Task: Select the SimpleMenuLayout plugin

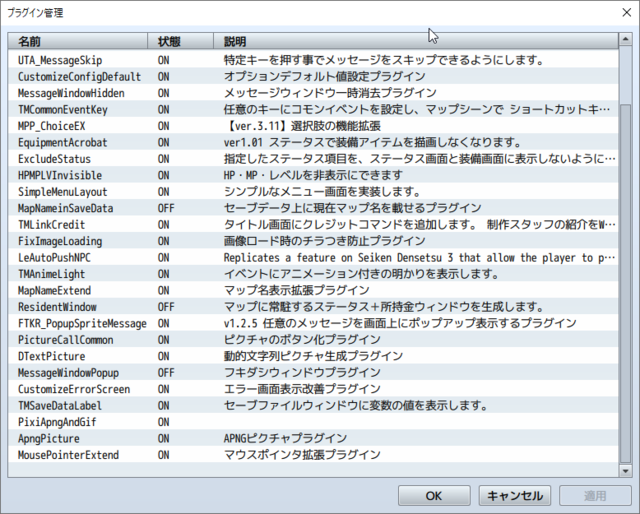Action: (313, 192)
